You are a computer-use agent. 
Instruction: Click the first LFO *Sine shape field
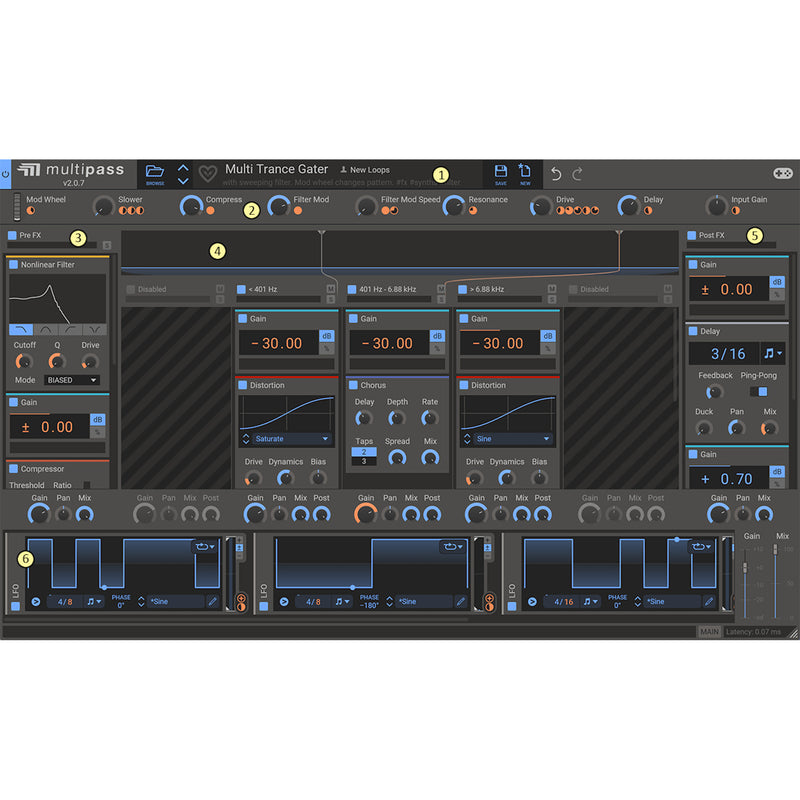click(177, 602)
